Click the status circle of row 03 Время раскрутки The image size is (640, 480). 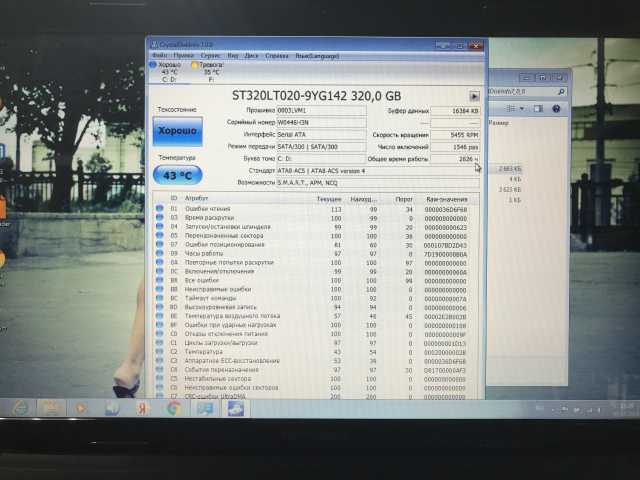pyautogui.click(x=160, y=218)
